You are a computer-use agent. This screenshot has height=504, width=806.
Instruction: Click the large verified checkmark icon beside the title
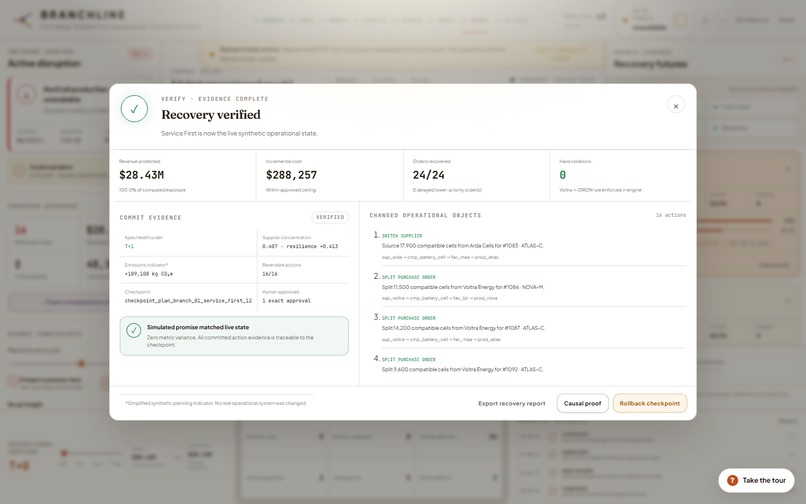(134, 109)
